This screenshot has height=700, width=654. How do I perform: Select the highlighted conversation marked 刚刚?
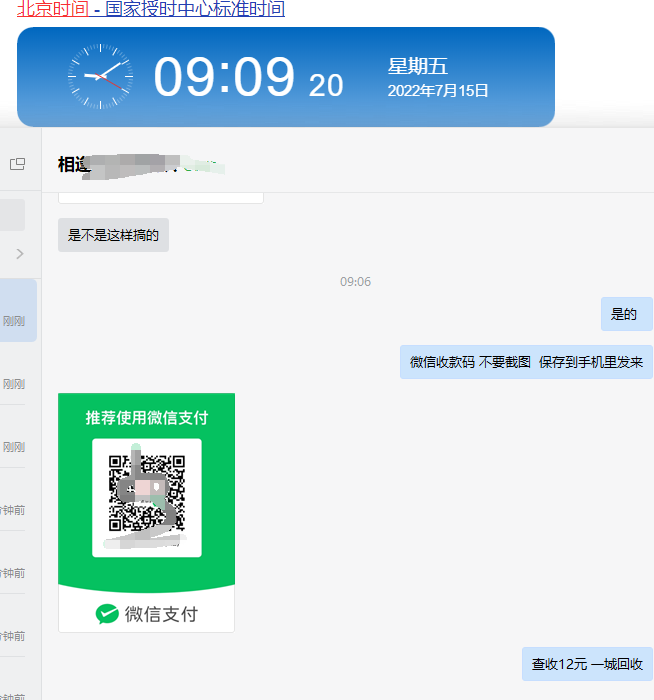coord(18,310)
